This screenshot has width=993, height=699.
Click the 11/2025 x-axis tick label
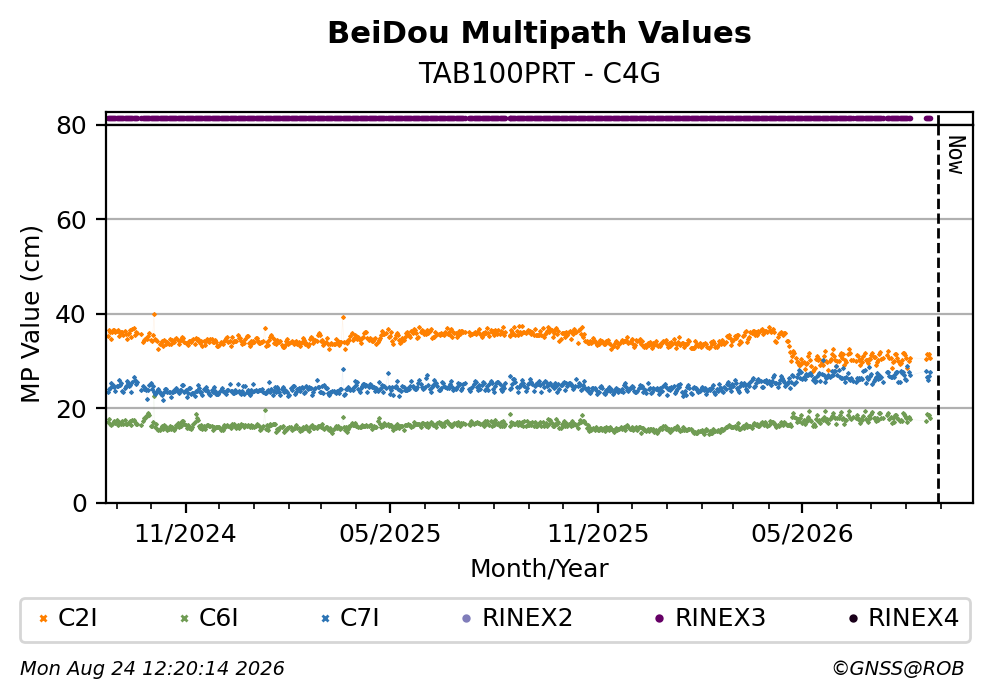(598, 534)
